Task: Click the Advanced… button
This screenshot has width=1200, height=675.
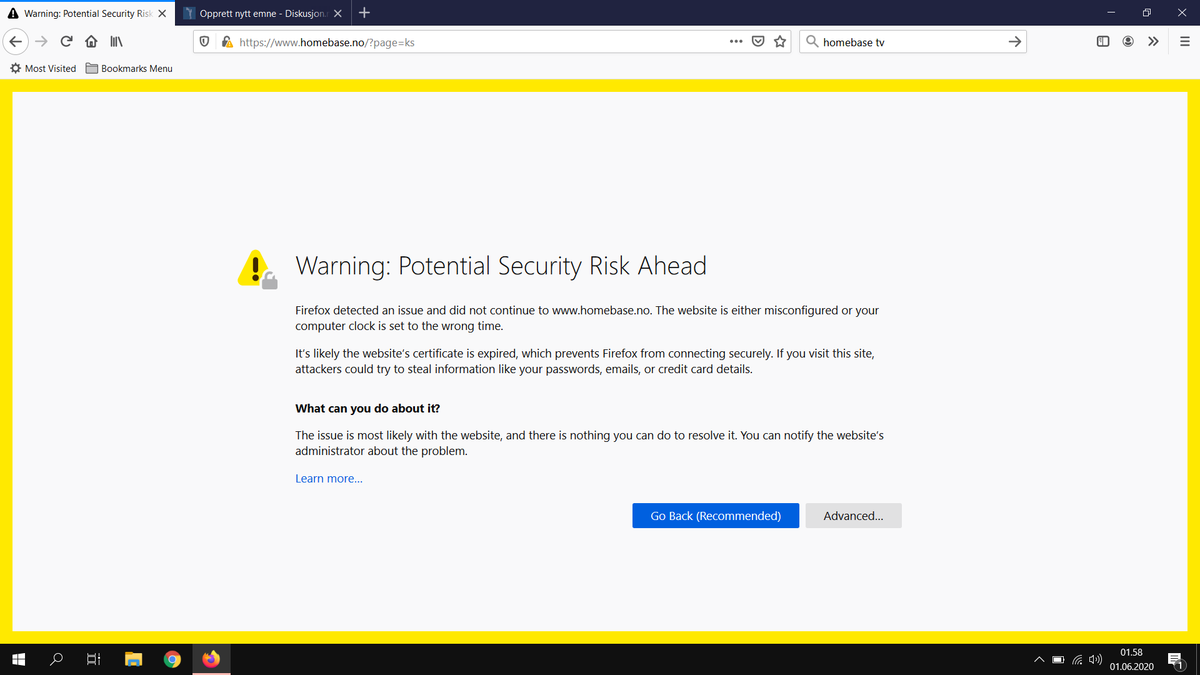Action: [853, 516]
